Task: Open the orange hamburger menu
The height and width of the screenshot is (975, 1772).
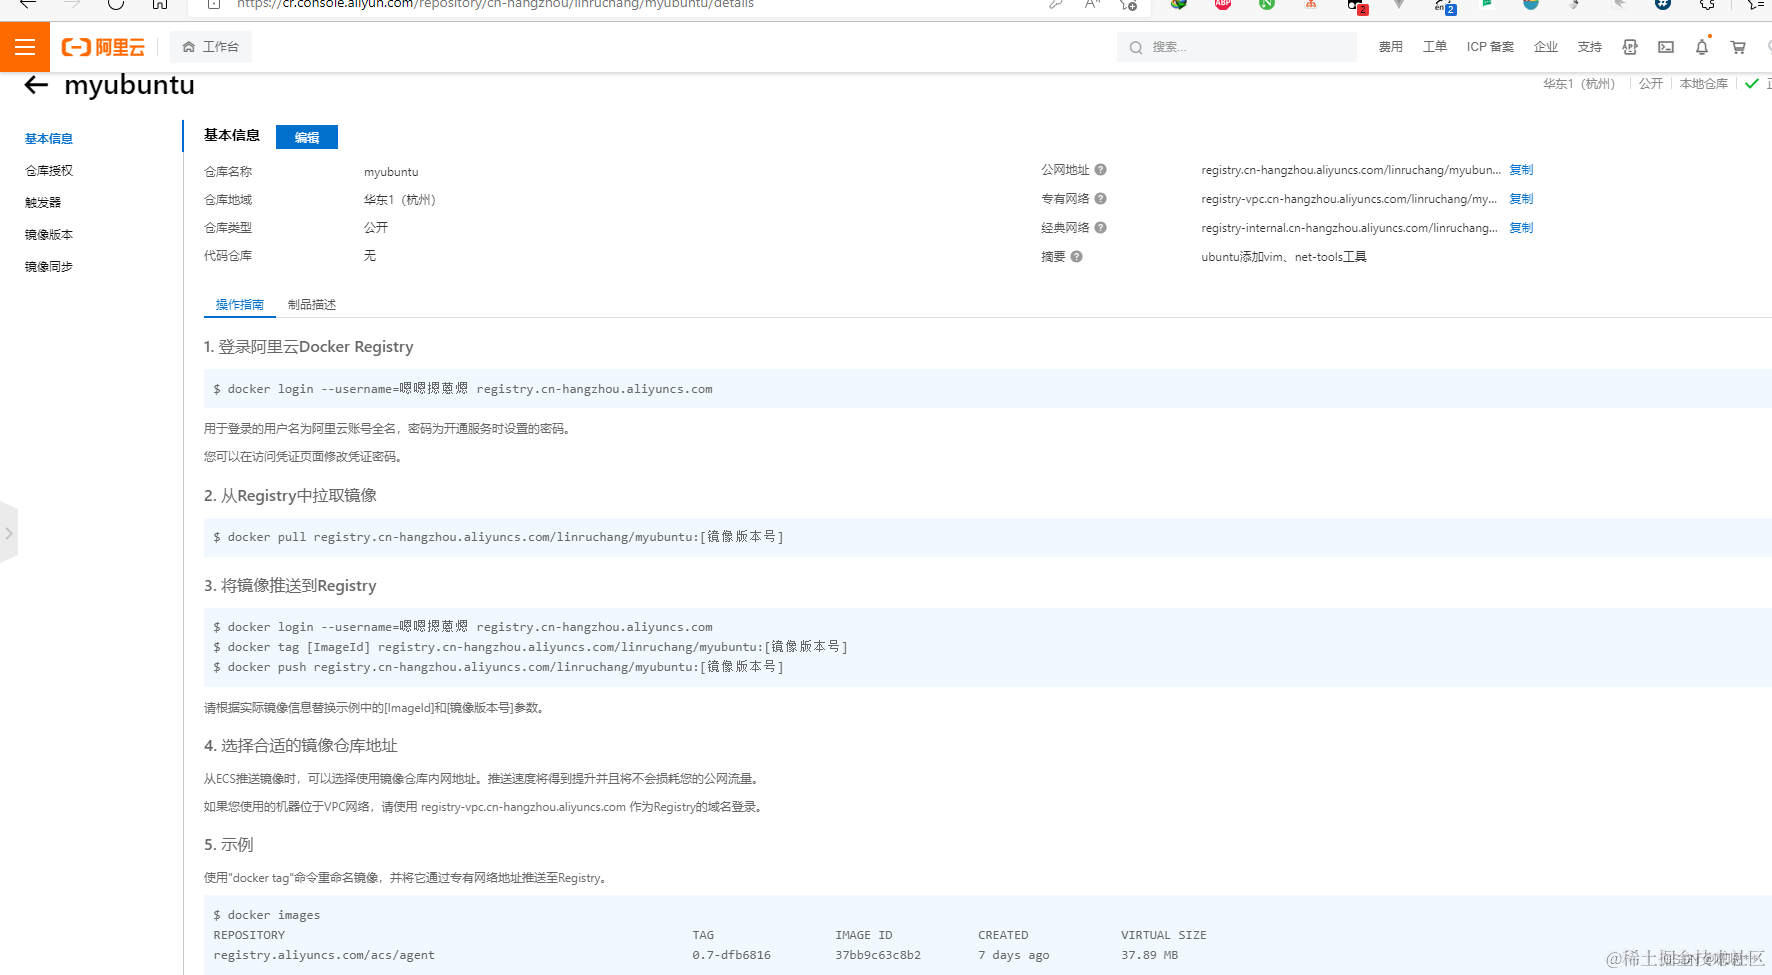Action: pos(25,47)
